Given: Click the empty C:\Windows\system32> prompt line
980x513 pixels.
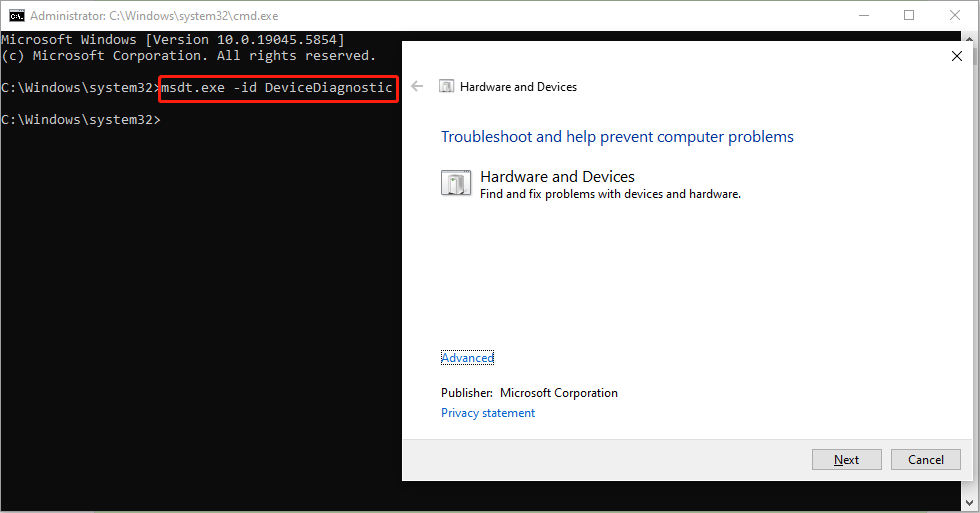Looking at the screenshot, I should coord(80,120).
